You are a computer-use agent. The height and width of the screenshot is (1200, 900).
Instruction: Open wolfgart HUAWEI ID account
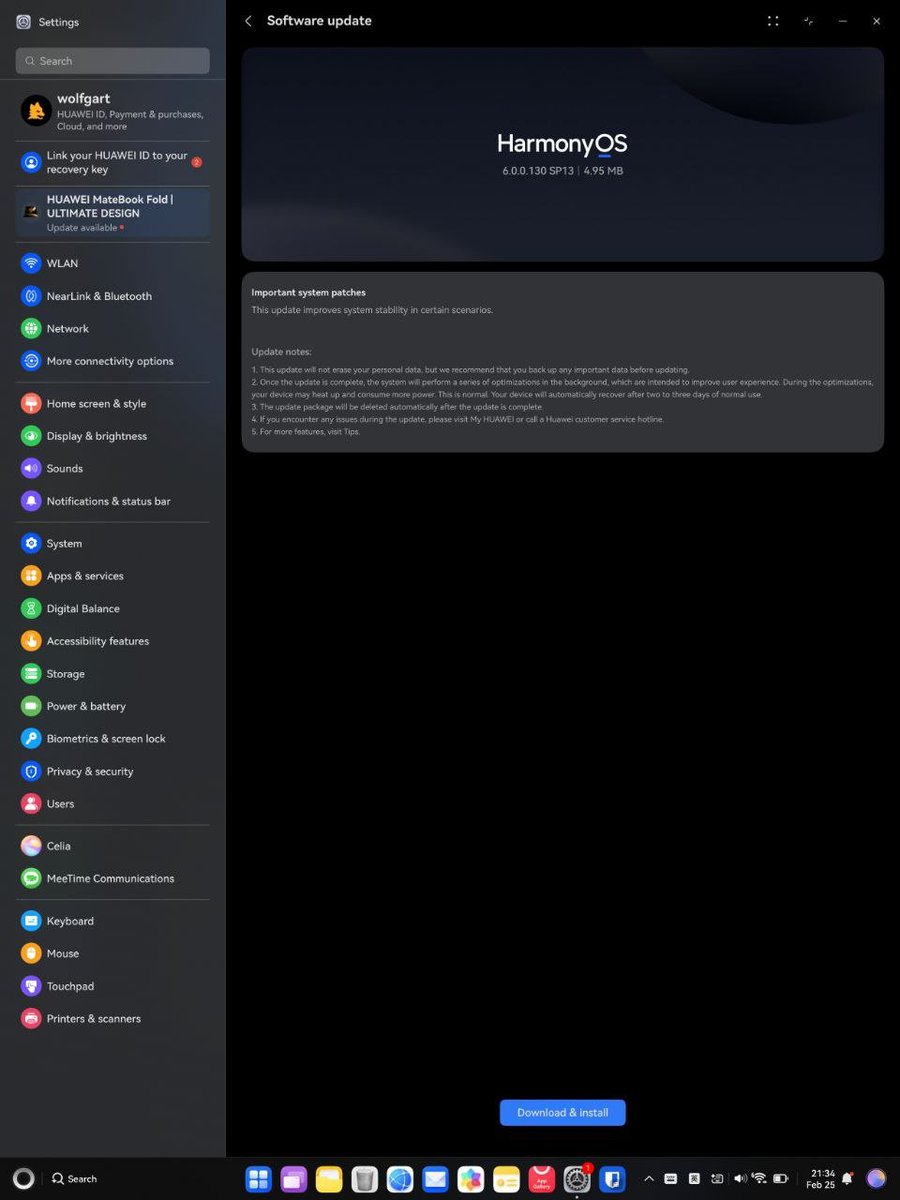point(112,112)
